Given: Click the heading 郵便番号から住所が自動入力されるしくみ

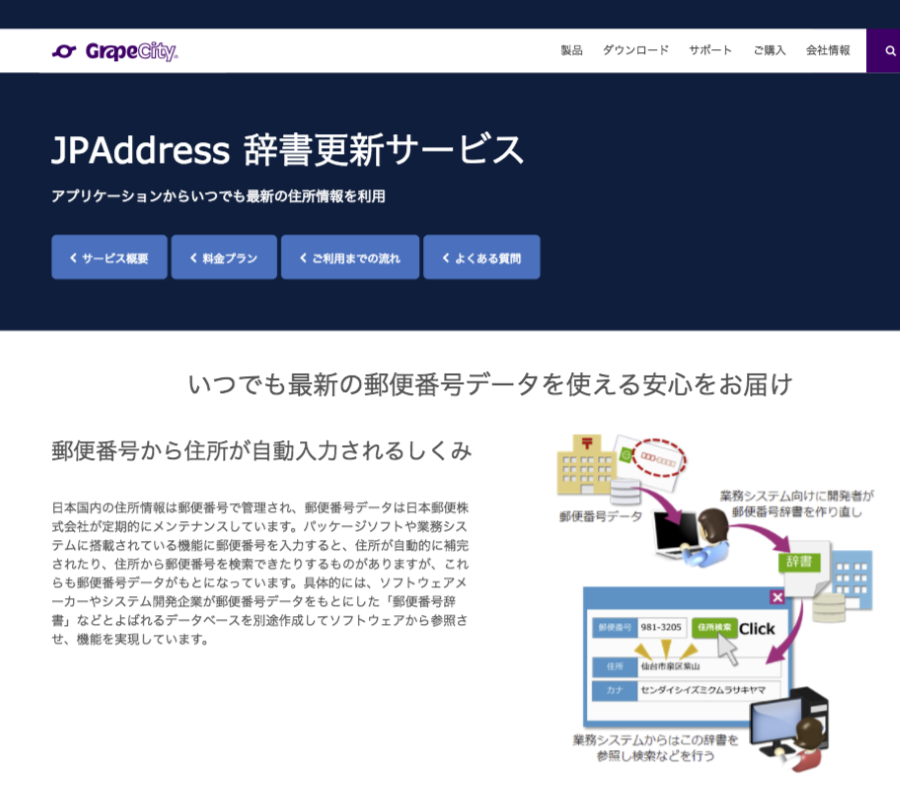Looking at the screenshot, I should click(x=262, y=451).
